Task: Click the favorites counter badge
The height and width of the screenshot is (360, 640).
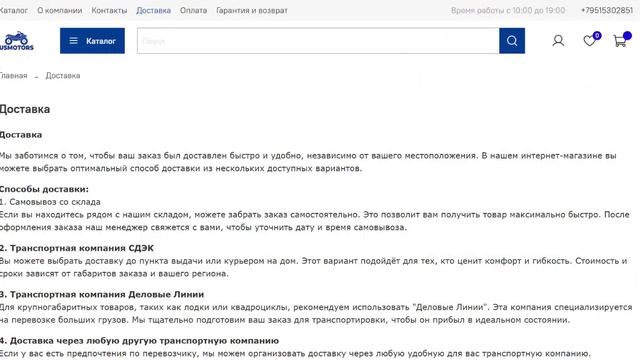Action: pyautogui.click(x=597, y=36)
